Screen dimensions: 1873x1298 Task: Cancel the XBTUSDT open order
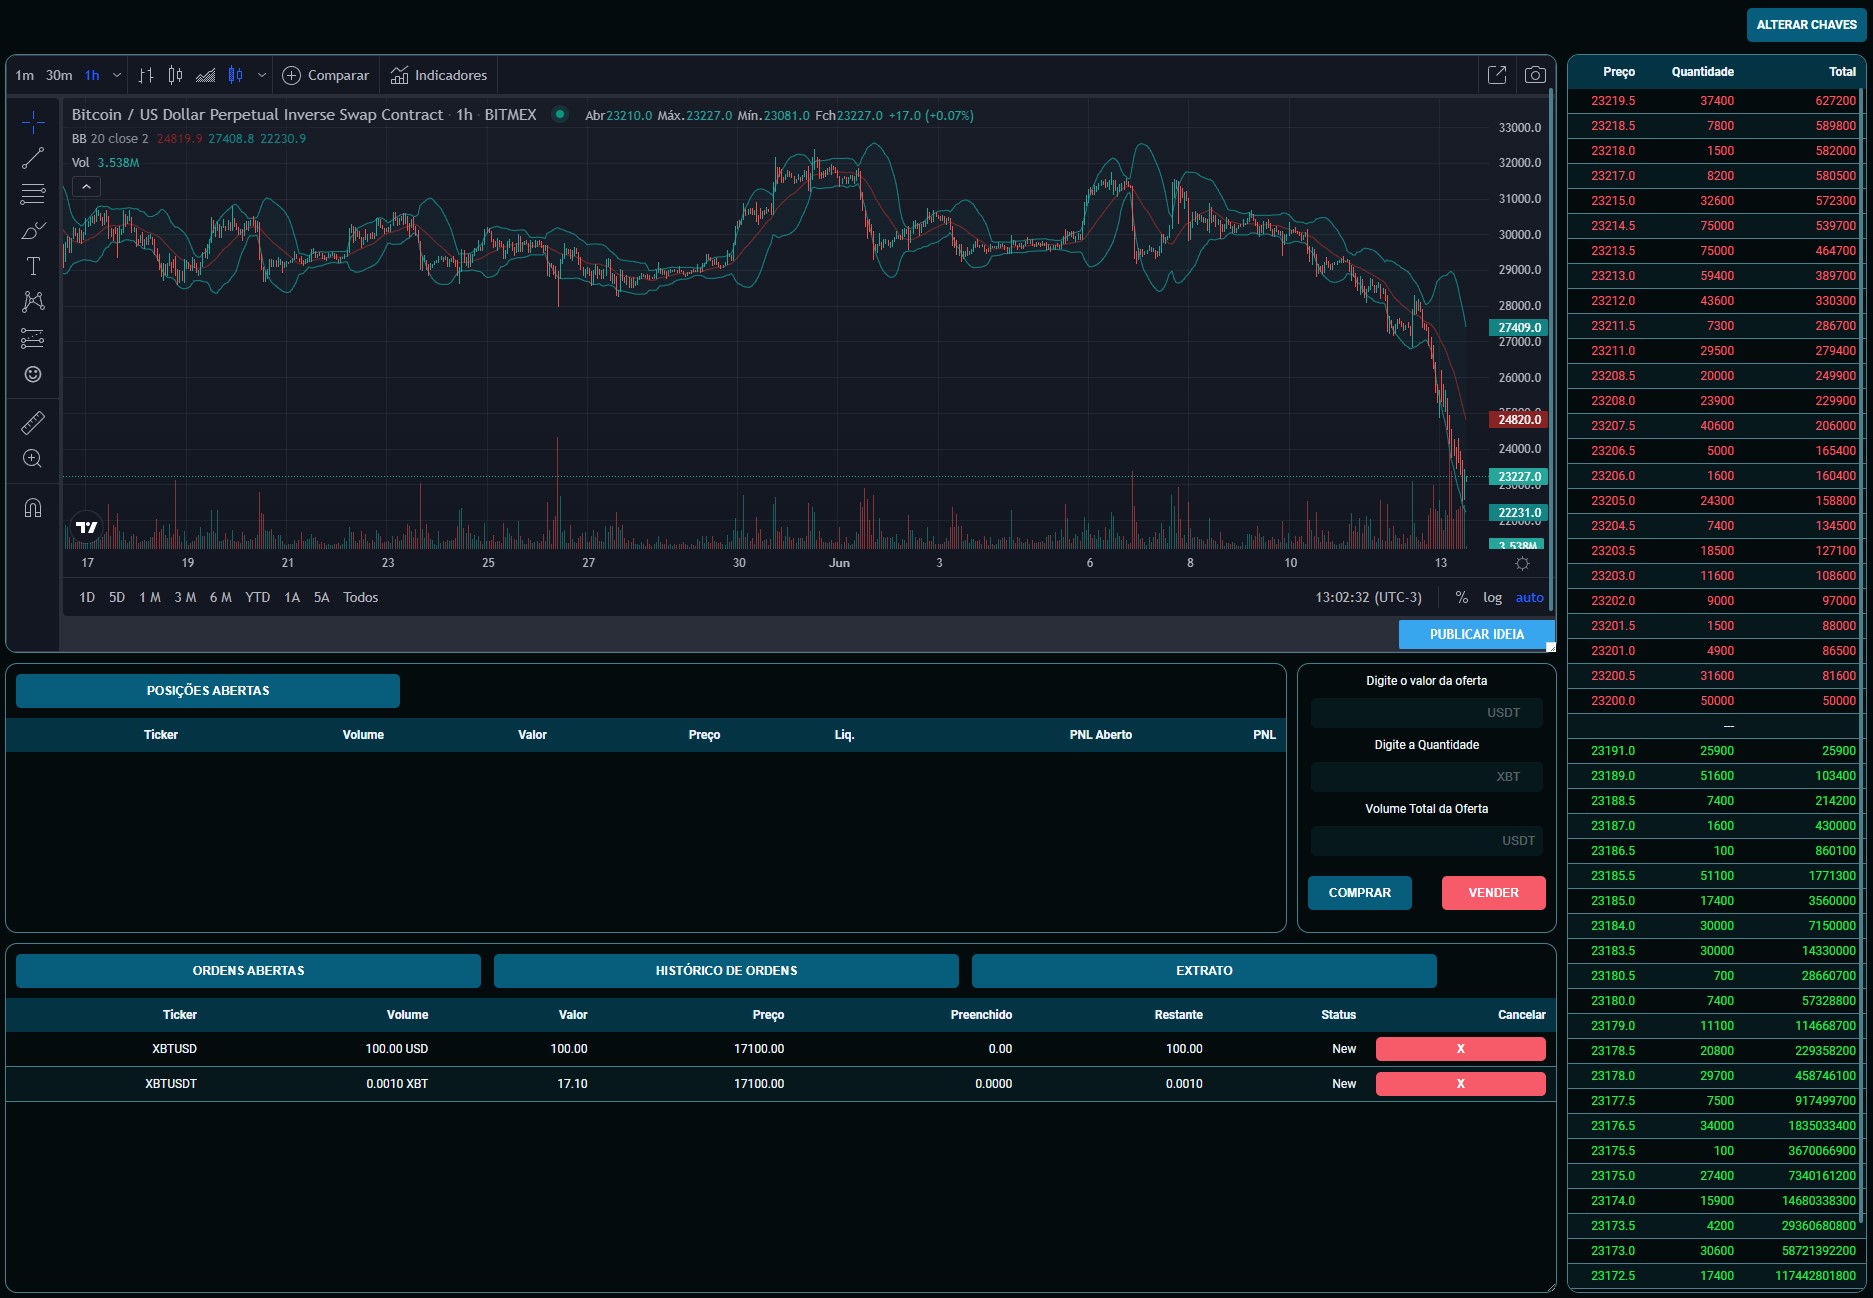point(1460,1084)
